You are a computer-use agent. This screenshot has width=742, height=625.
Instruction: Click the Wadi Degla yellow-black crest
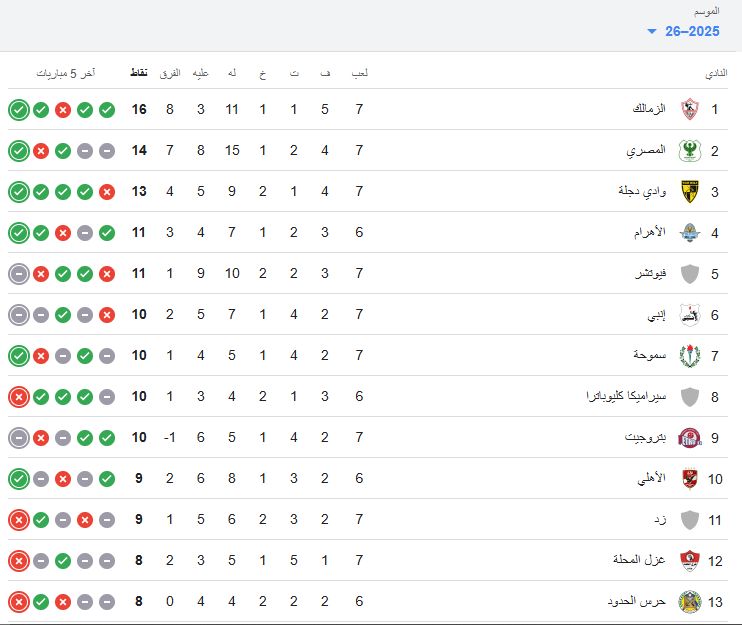pos(689,192)
